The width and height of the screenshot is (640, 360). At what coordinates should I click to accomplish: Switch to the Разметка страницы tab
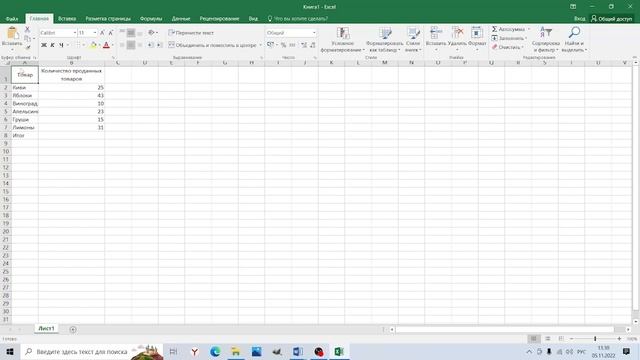[x=108, y=19]
